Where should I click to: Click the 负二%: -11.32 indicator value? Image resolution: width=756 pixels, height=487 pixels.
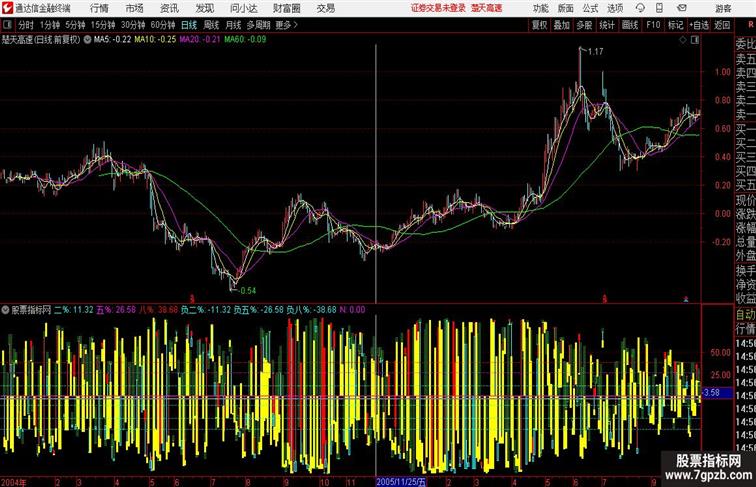click(x=206, y=310)
